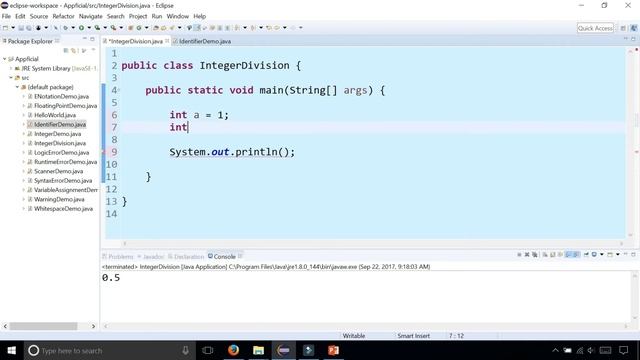Click the Task View taskbar icon
The width and height of the screenshot is (640, 360).
coord(208,350)
